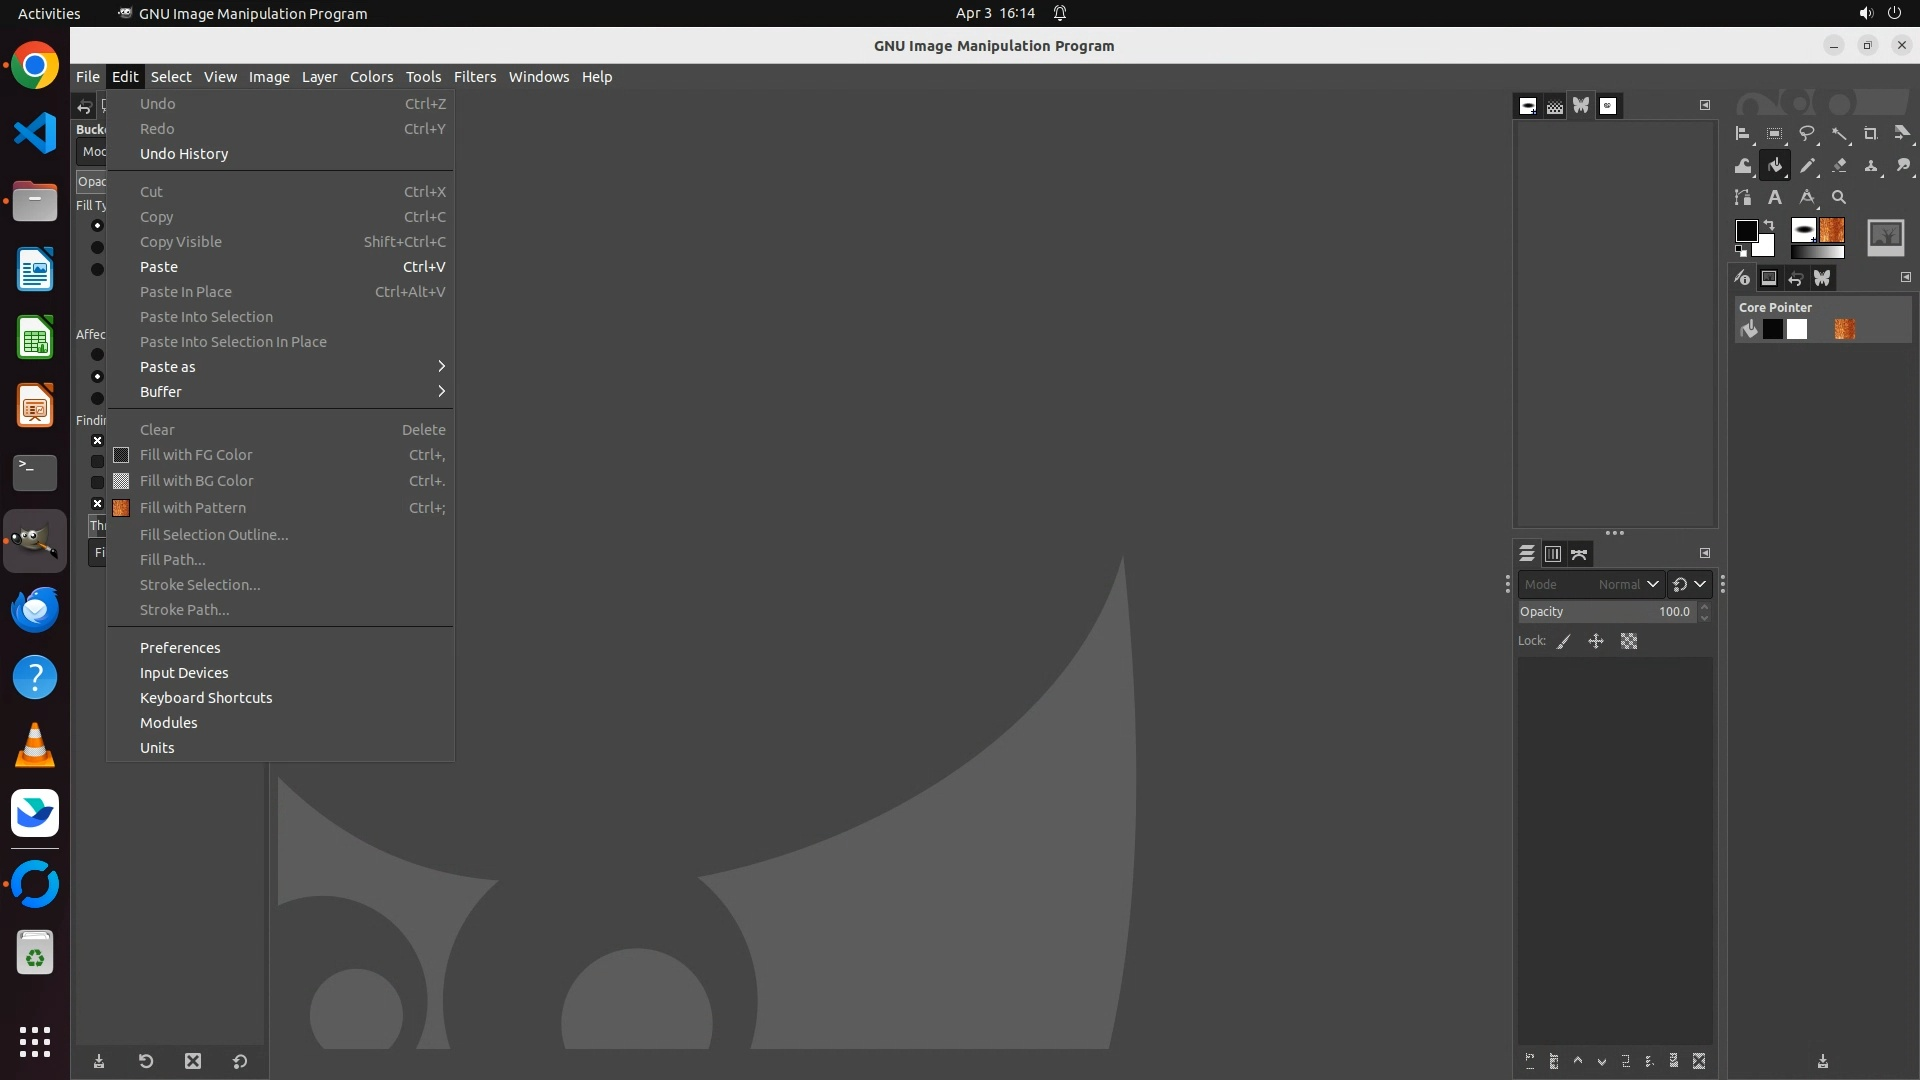Toggle lock alpha channel checkerboard icon
1920x1080 pixels.
pyautogui.click(x=1629, y=642)
